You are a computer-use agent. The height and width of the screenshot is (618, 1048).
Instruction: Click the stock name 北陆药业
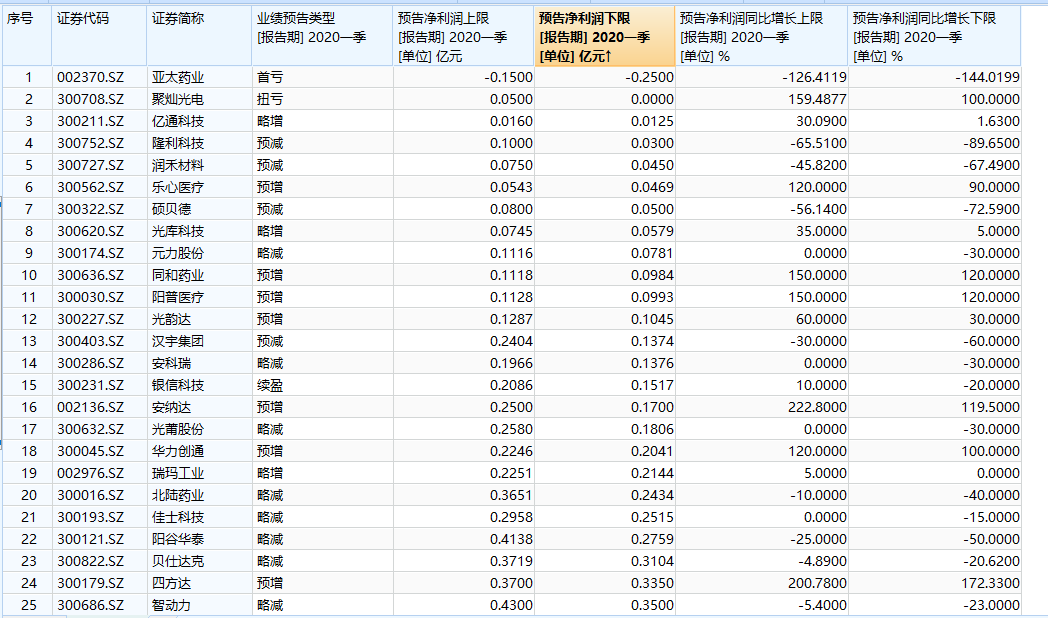pos(178,496)
